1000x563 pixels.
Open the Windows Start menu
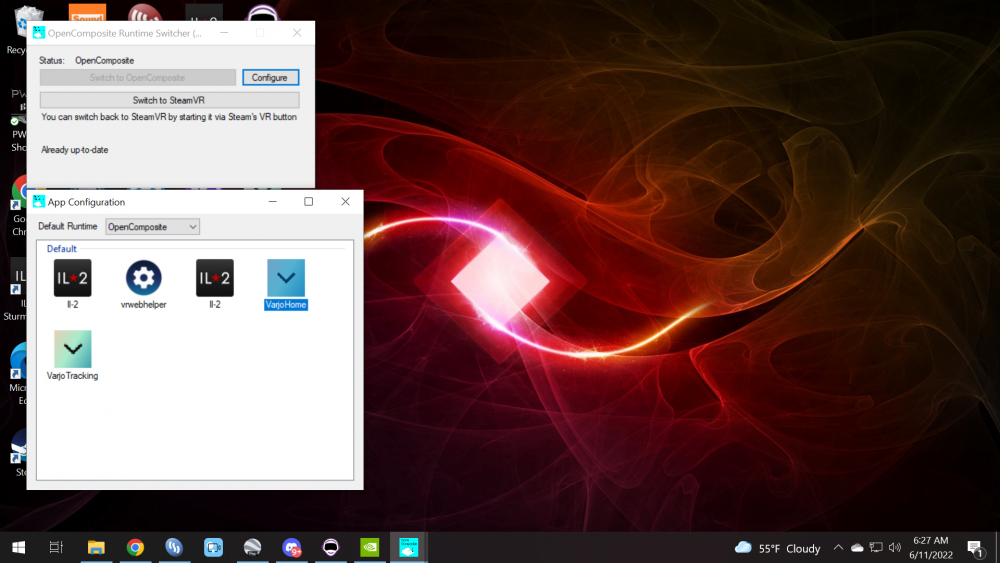pyautogui.click(x=18, y=547)
